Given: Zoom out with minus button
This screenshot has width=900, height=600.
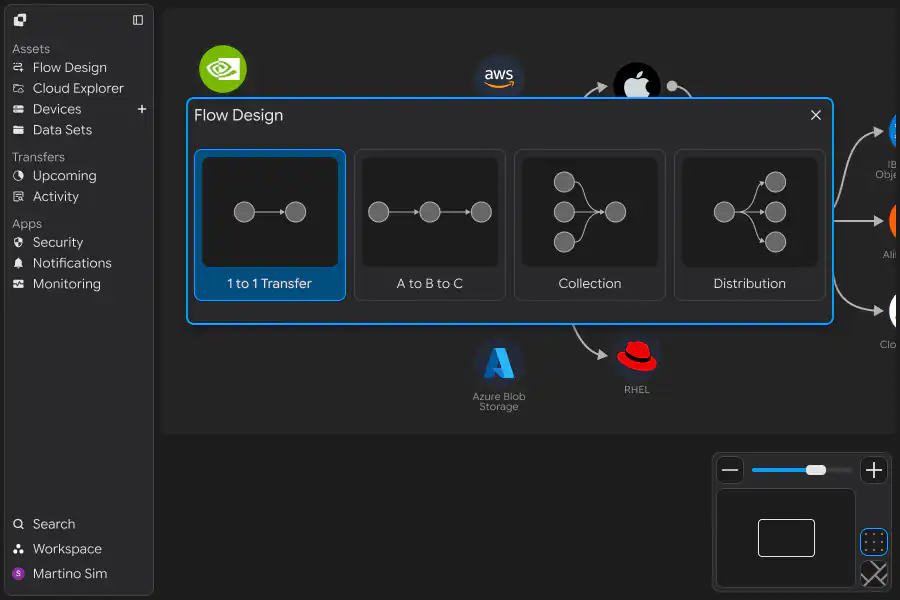Looking at the screenshot, I should [x=730, y=470].
